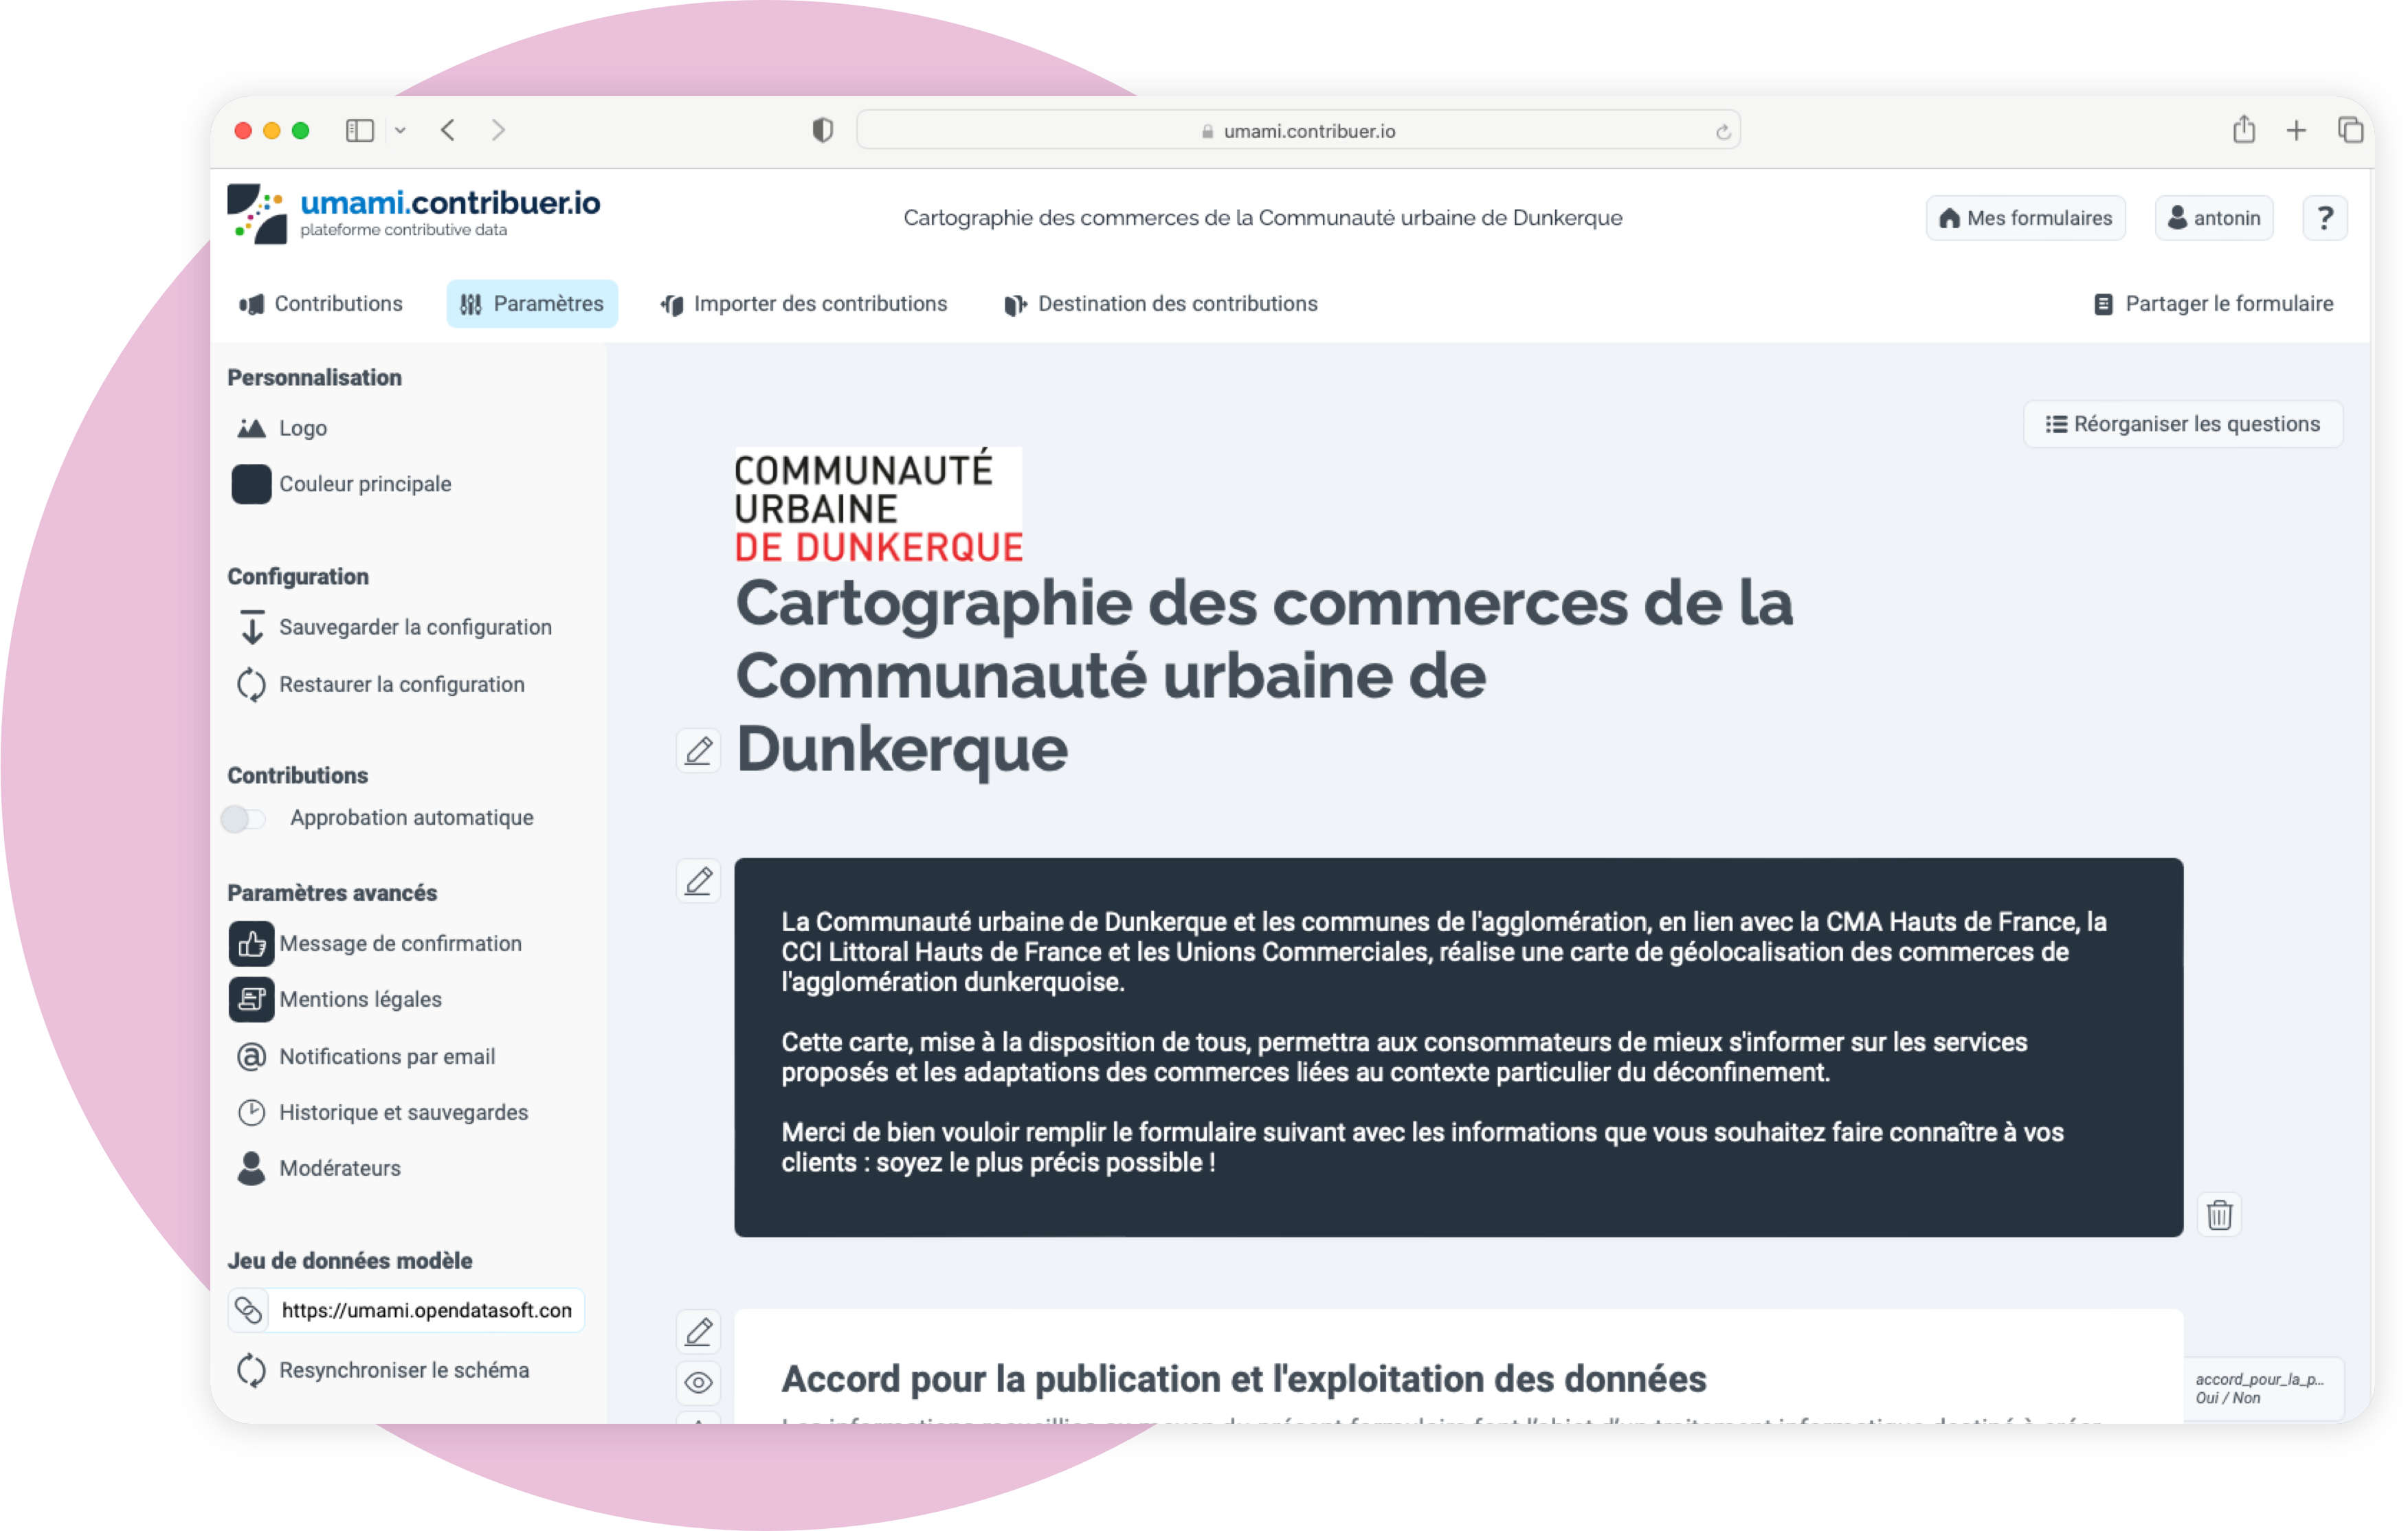The image size is (2408, 1531).
Task: Click the browser address bar
Action: coord(1298,131)
